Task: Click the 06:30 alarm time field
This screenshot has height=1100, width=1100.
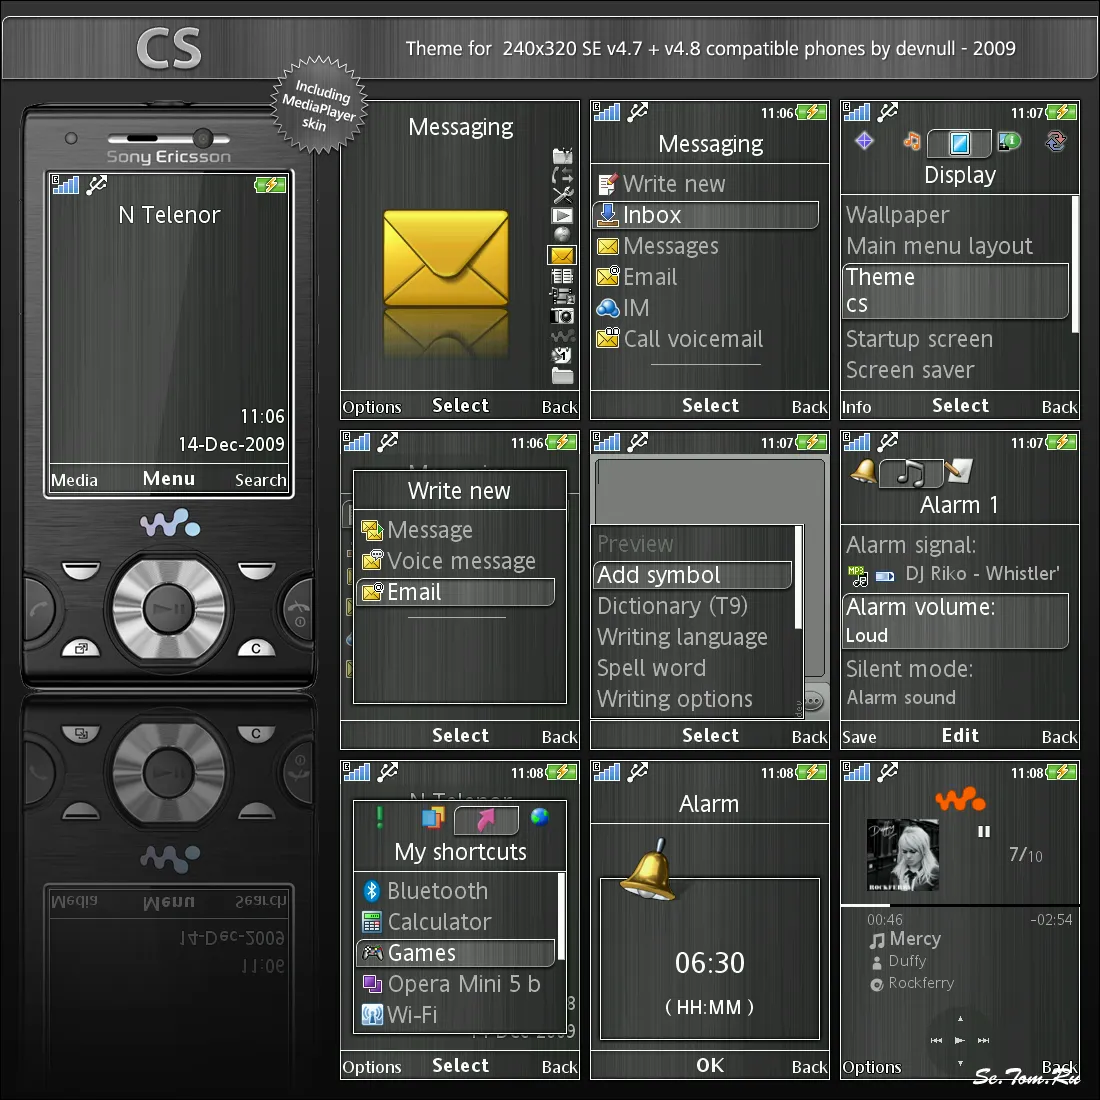Action: click(x=710, y=962)
